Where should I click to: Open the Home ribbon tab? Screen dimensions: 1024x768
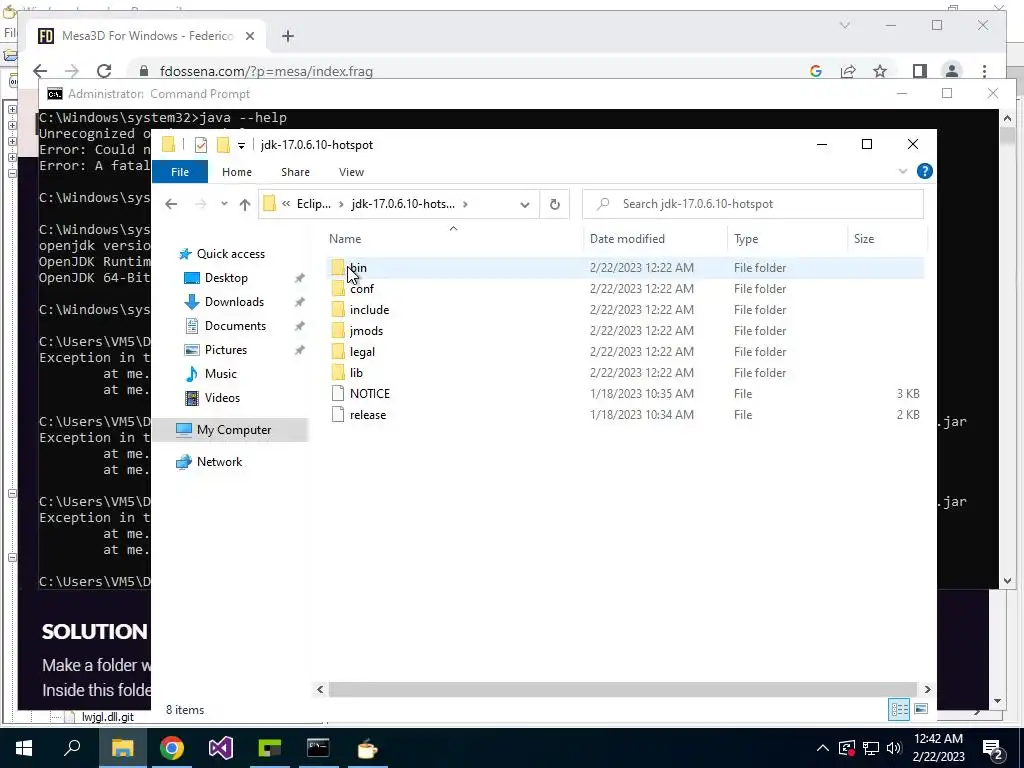[236, 172]
